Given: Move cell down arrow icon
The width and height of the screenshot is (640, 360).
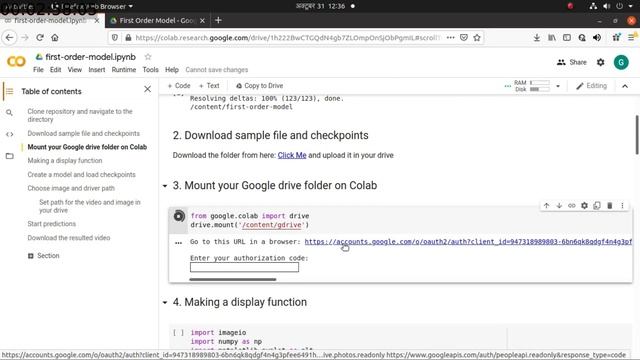Looking at the screenshot, I should [559, 205].
